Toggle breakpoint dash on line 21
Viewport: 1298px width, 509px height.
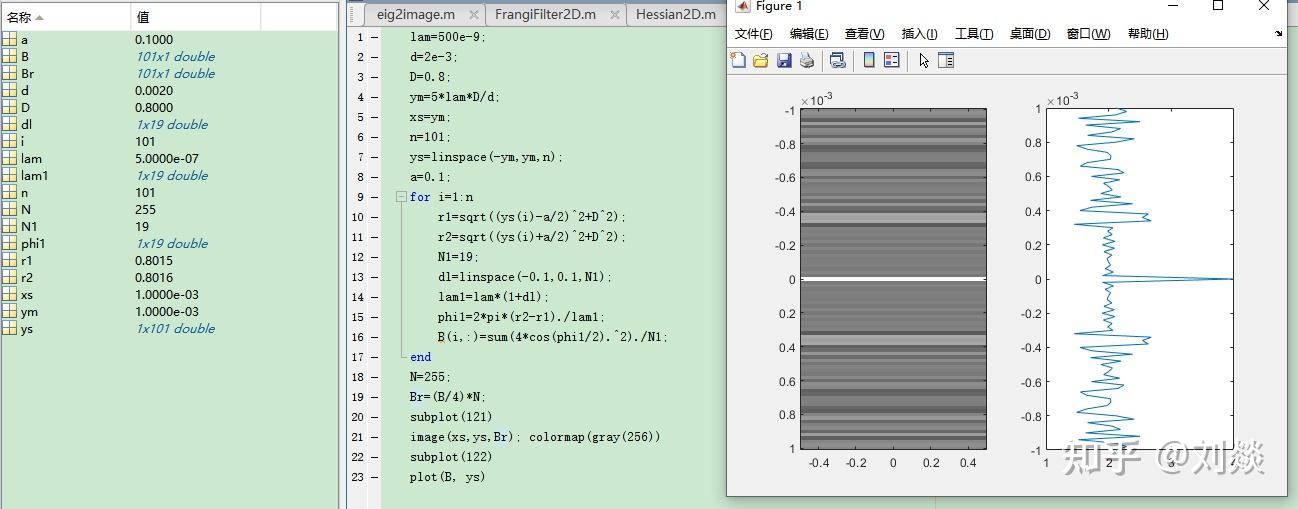pyautogui.click(x=374, y=437)
